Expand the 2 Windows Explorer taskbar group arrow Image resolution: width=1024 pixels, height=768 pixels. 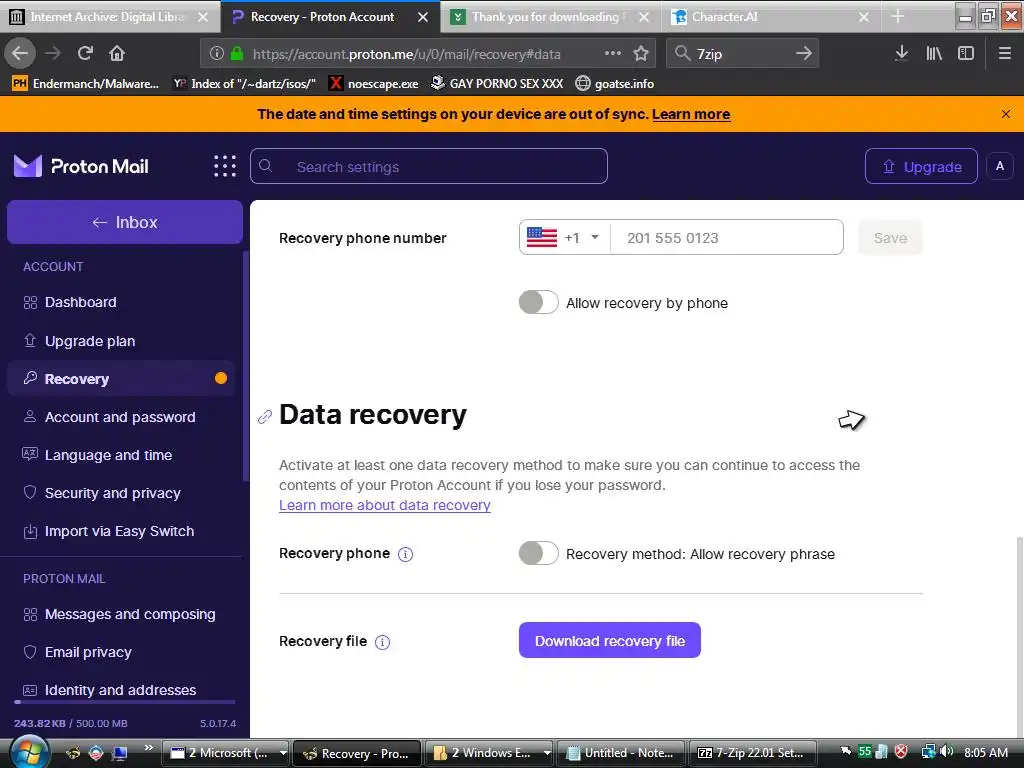[546, 753]
